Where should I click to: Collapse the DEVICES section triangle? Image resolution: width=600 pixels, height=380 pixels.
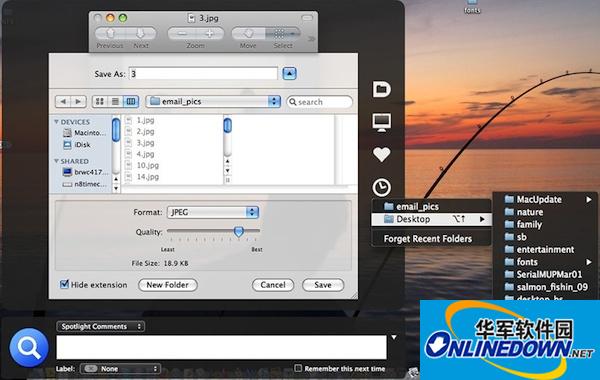click(x=57, y=122)
